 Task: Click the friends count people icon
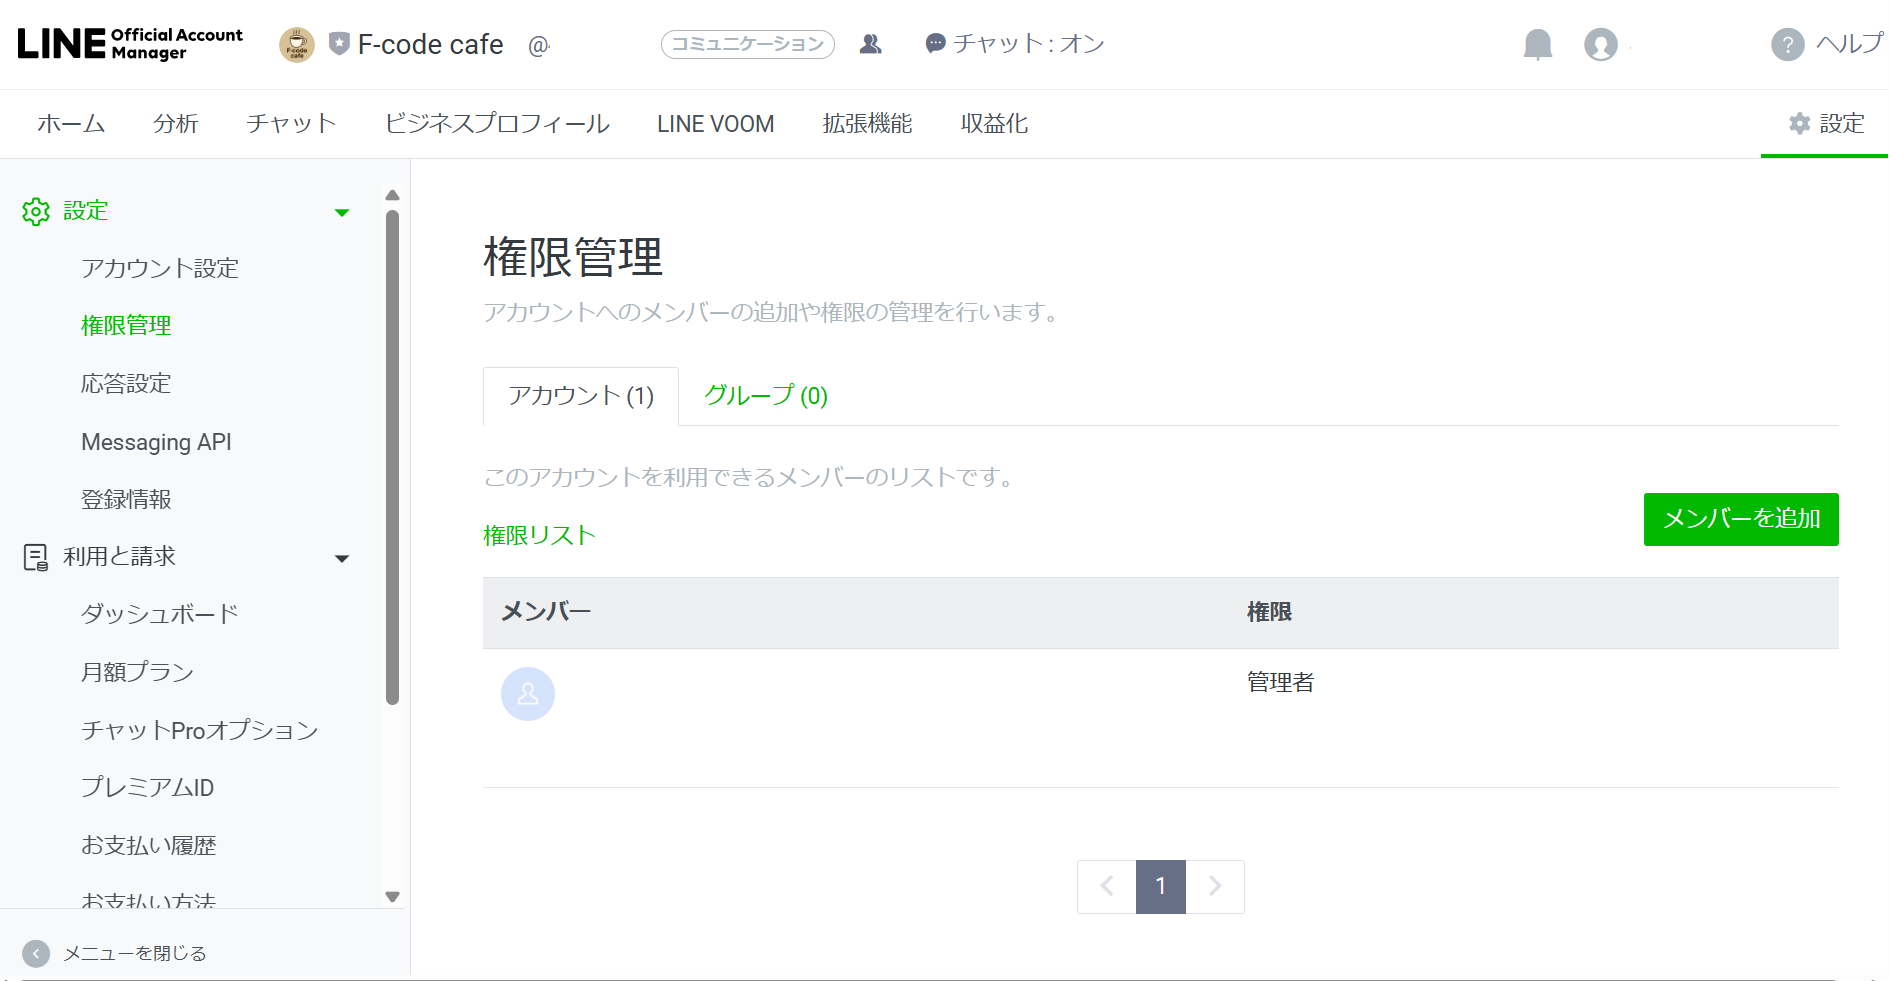[x=870, y=44]
